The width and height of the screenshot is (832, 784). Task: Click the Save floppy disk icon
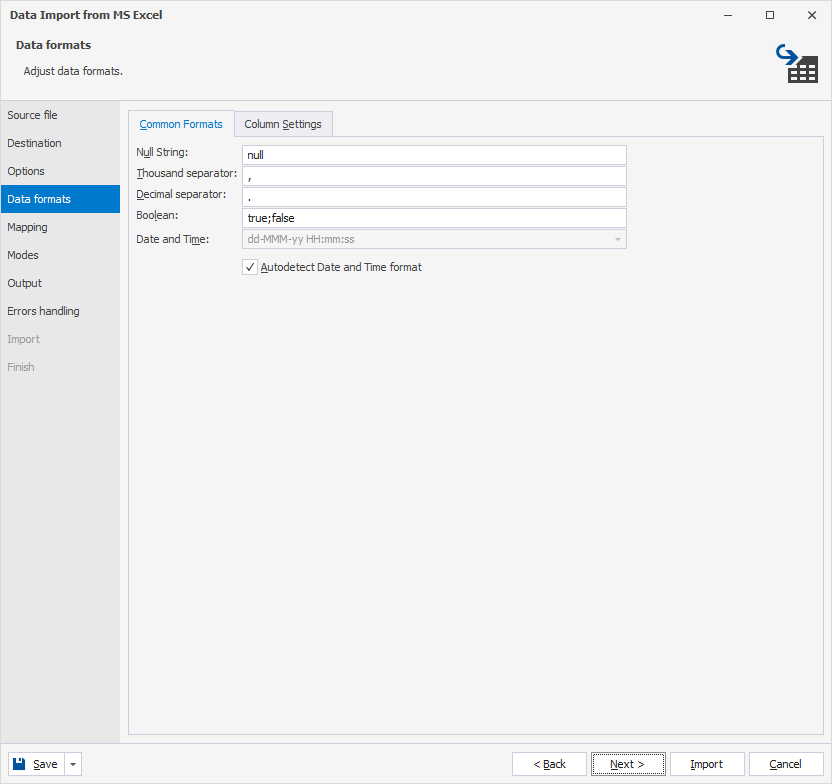(x=19, y=764)
